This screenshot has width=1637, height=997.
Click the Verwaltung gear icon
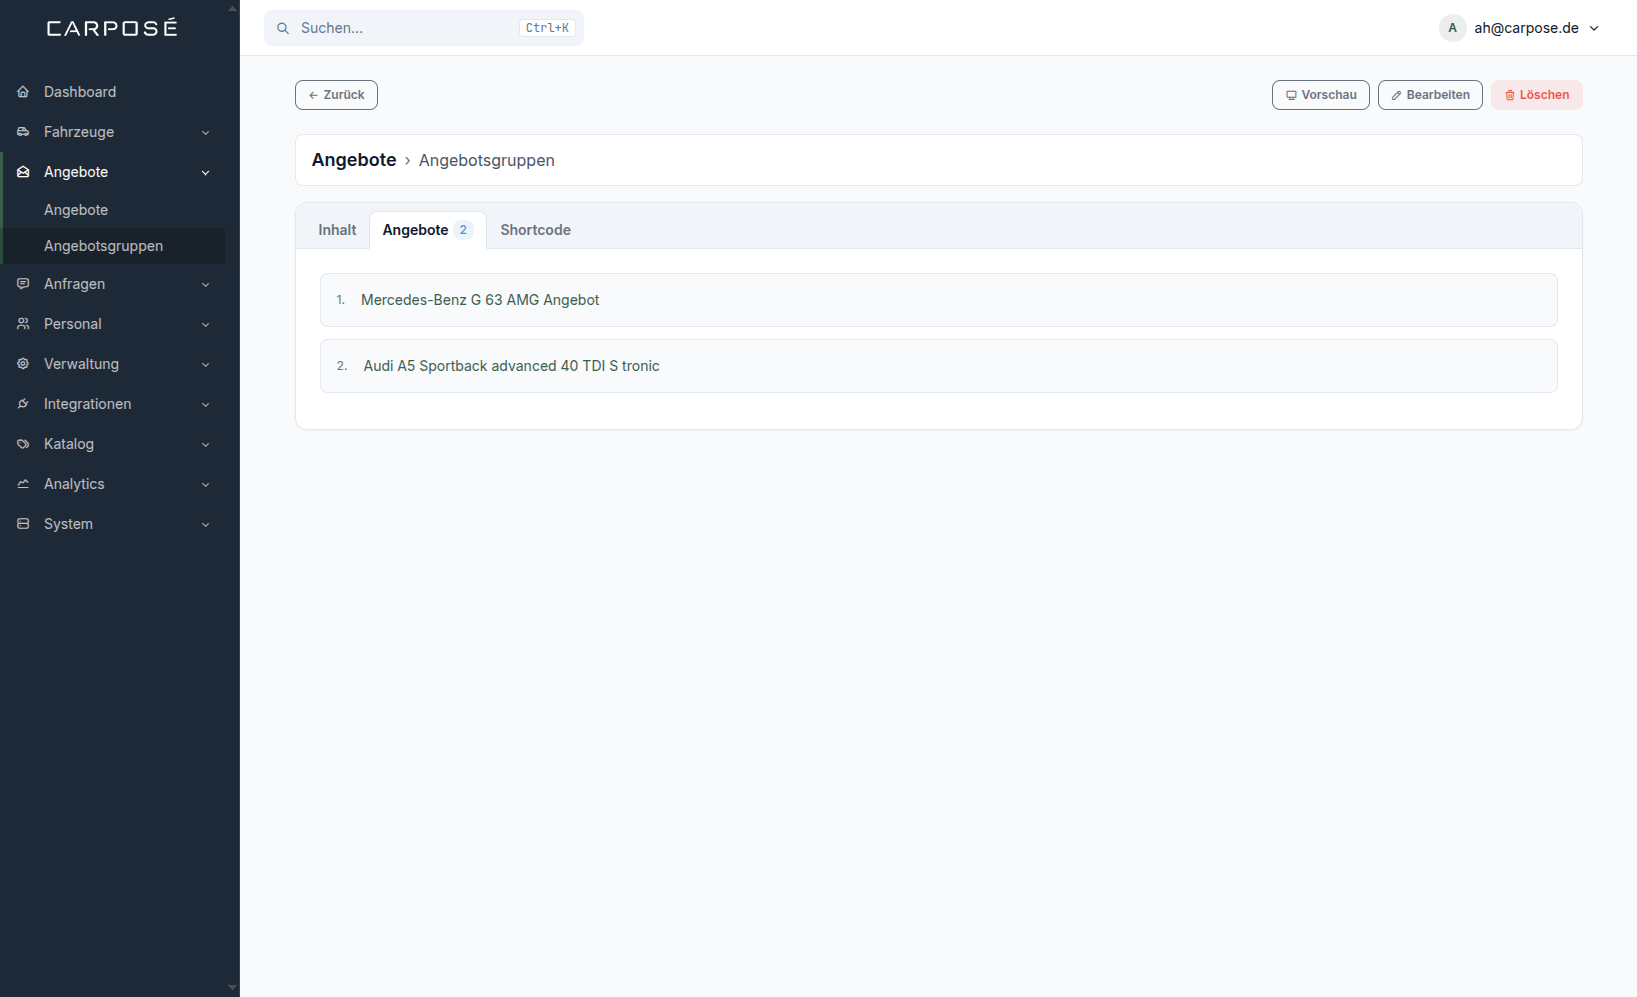pyautogui.click(x=23, y=364)
